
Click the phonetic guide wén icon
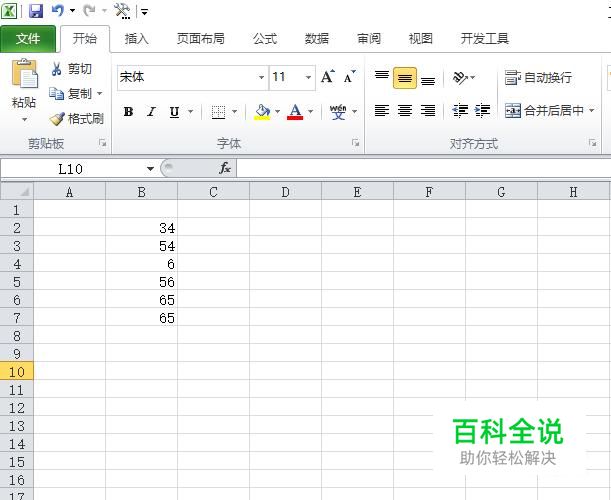(x=338, y=112)
